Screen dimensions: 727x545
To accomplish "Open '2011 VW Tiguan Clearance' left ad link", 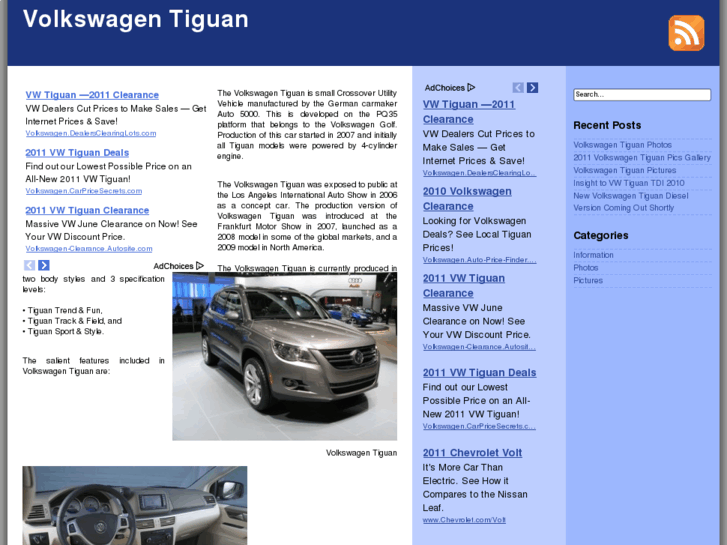I will [x=87, y=210].
